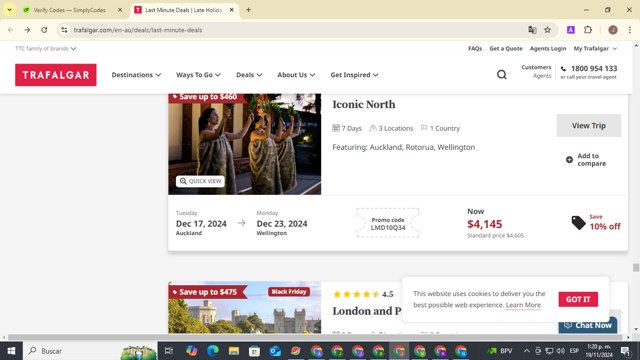Click the Dec 23, 2024 end date
Viewport: 640px width, 360px height.
[282, 224]
